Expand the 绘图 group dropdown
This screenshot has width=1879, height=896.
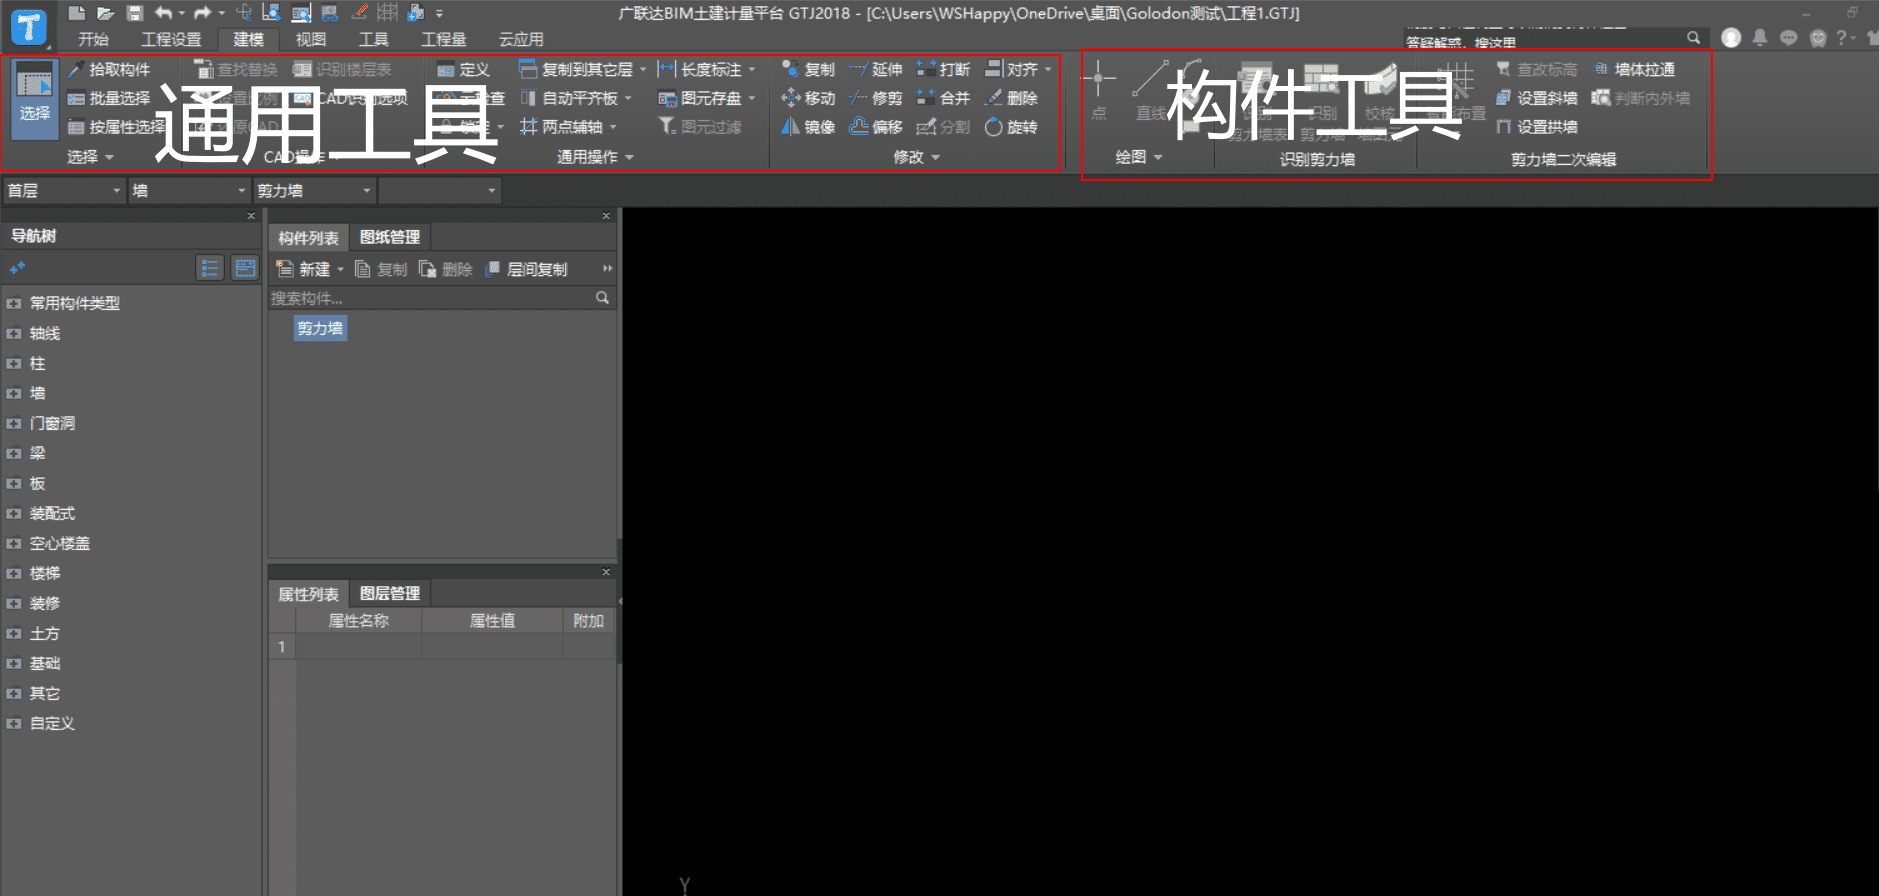tap(1158, 157)
